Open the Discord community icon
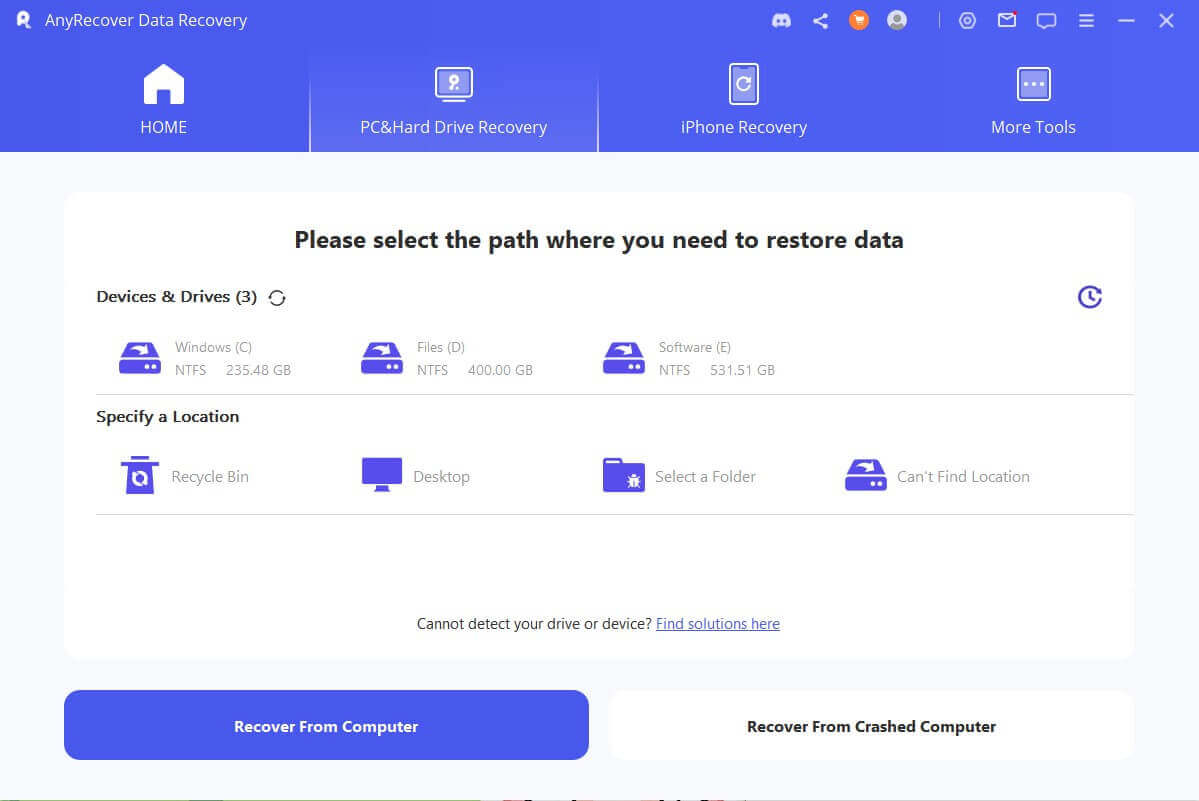Viewport: 1199px width, 801px height. pyautogui.click(x=781, y=20)
